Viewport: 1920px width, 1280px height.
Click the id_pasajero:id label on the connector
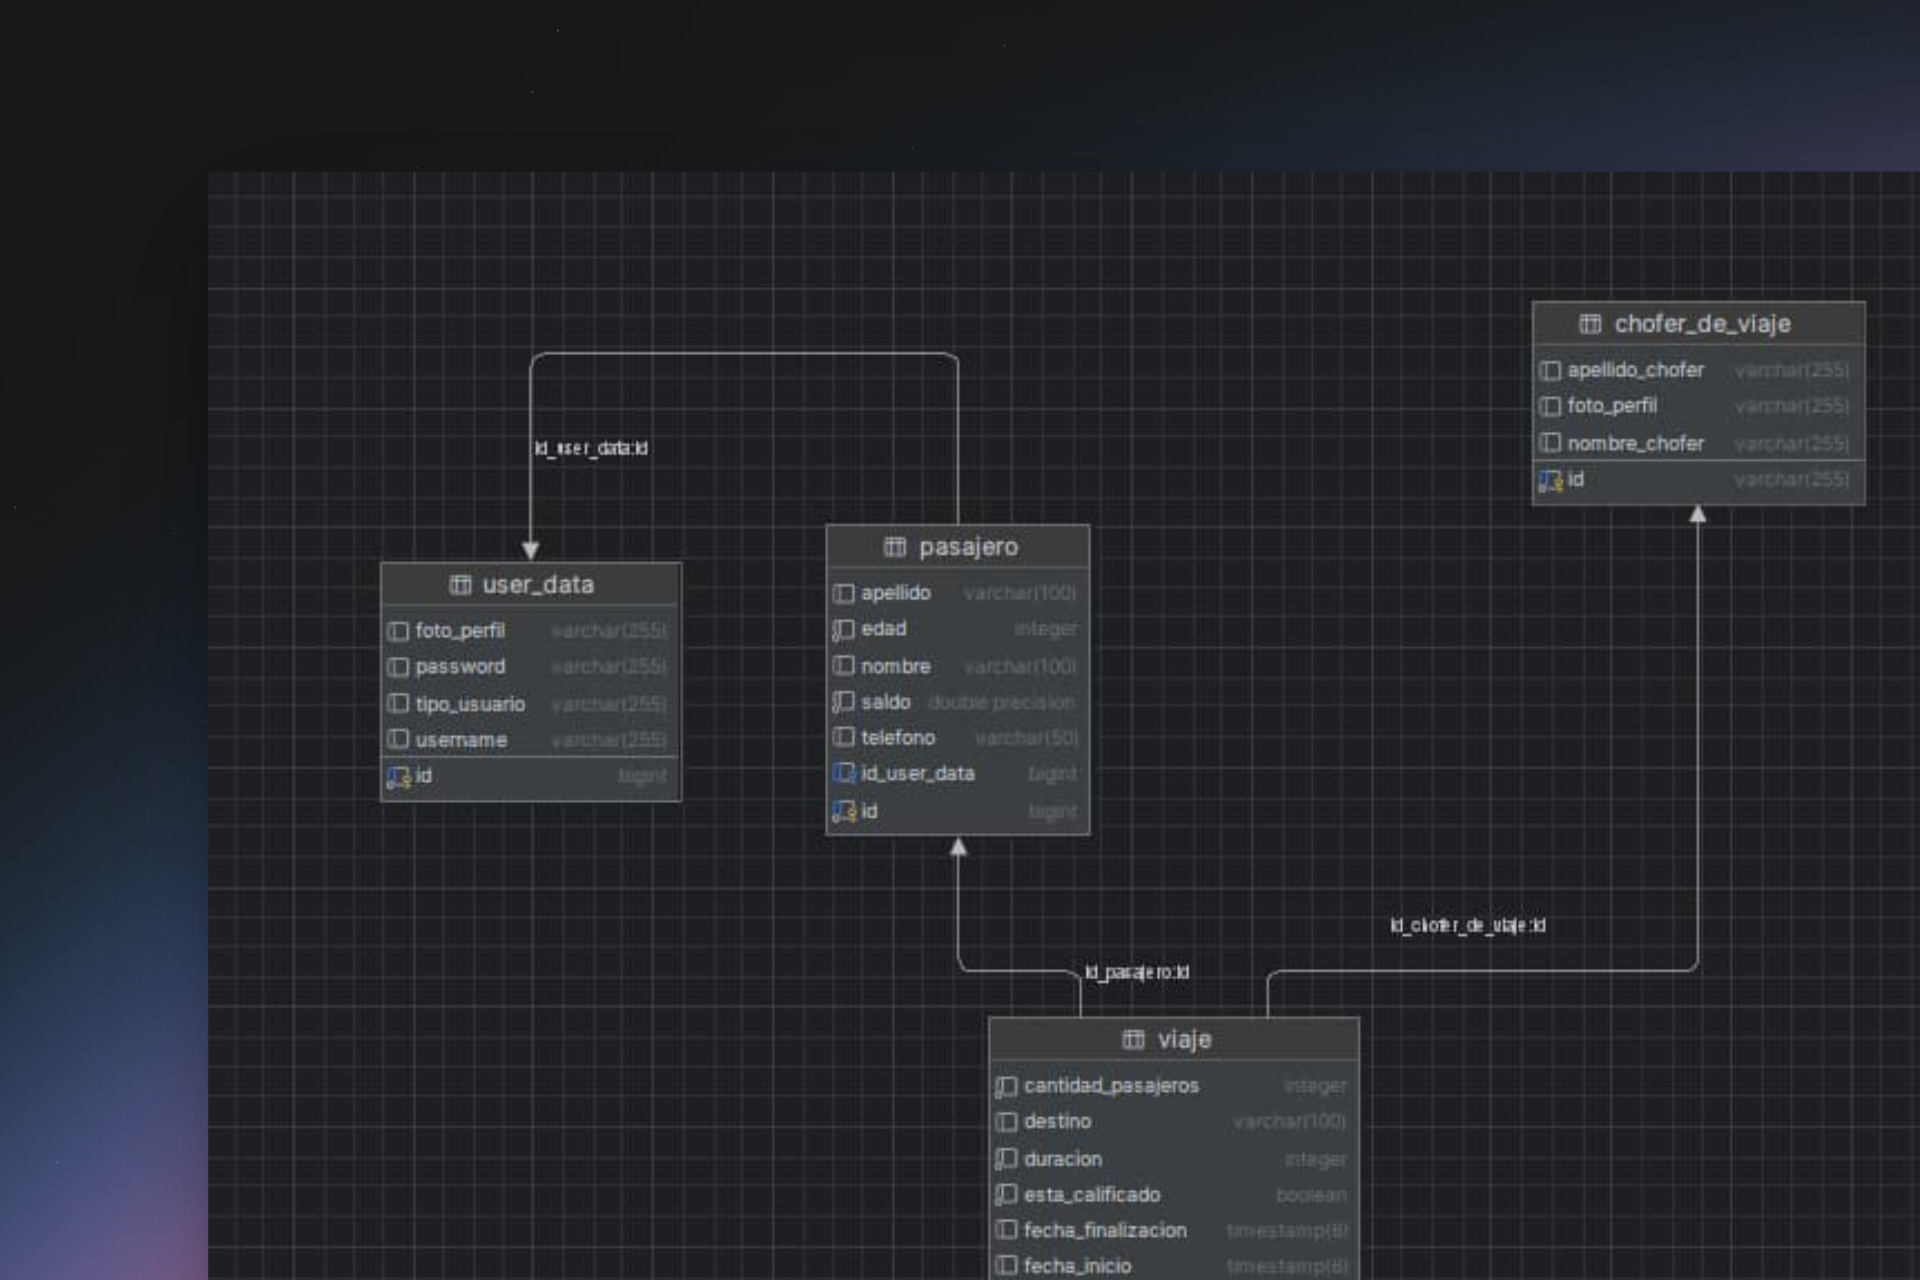point(1136,970)
